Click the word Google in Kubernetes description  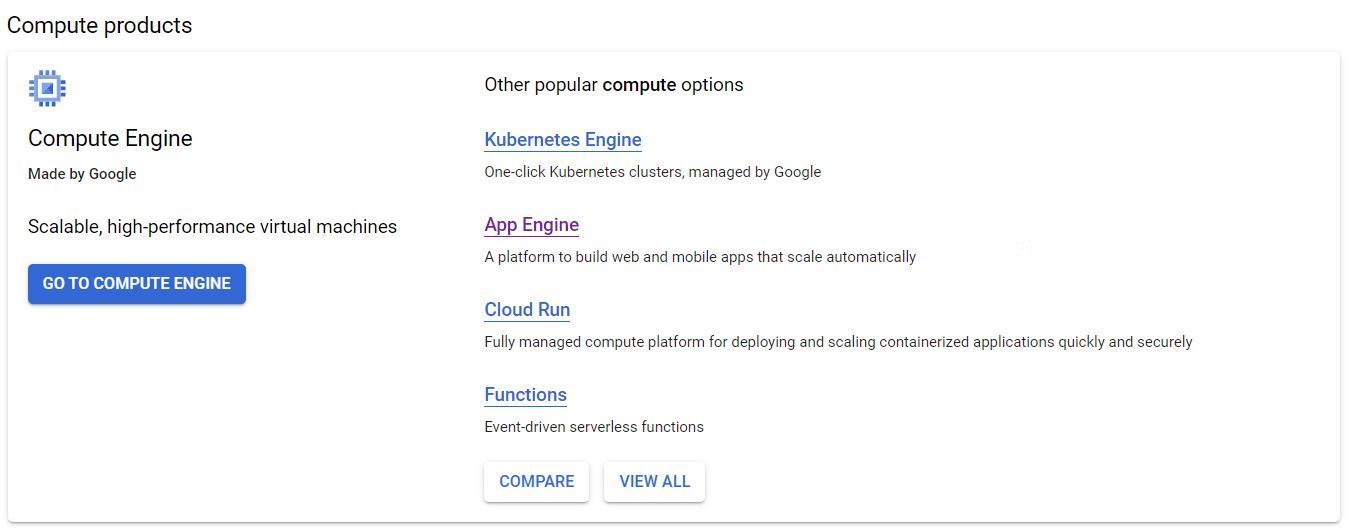[x=797, y=172]
